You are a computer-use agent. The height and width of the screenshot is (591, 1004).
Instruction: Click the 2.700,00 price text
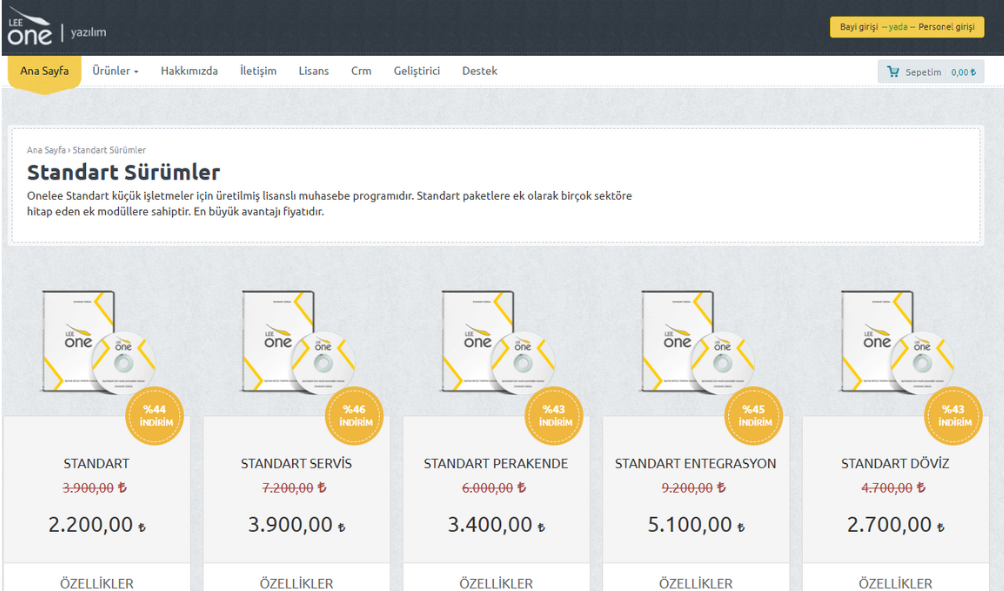896,524
